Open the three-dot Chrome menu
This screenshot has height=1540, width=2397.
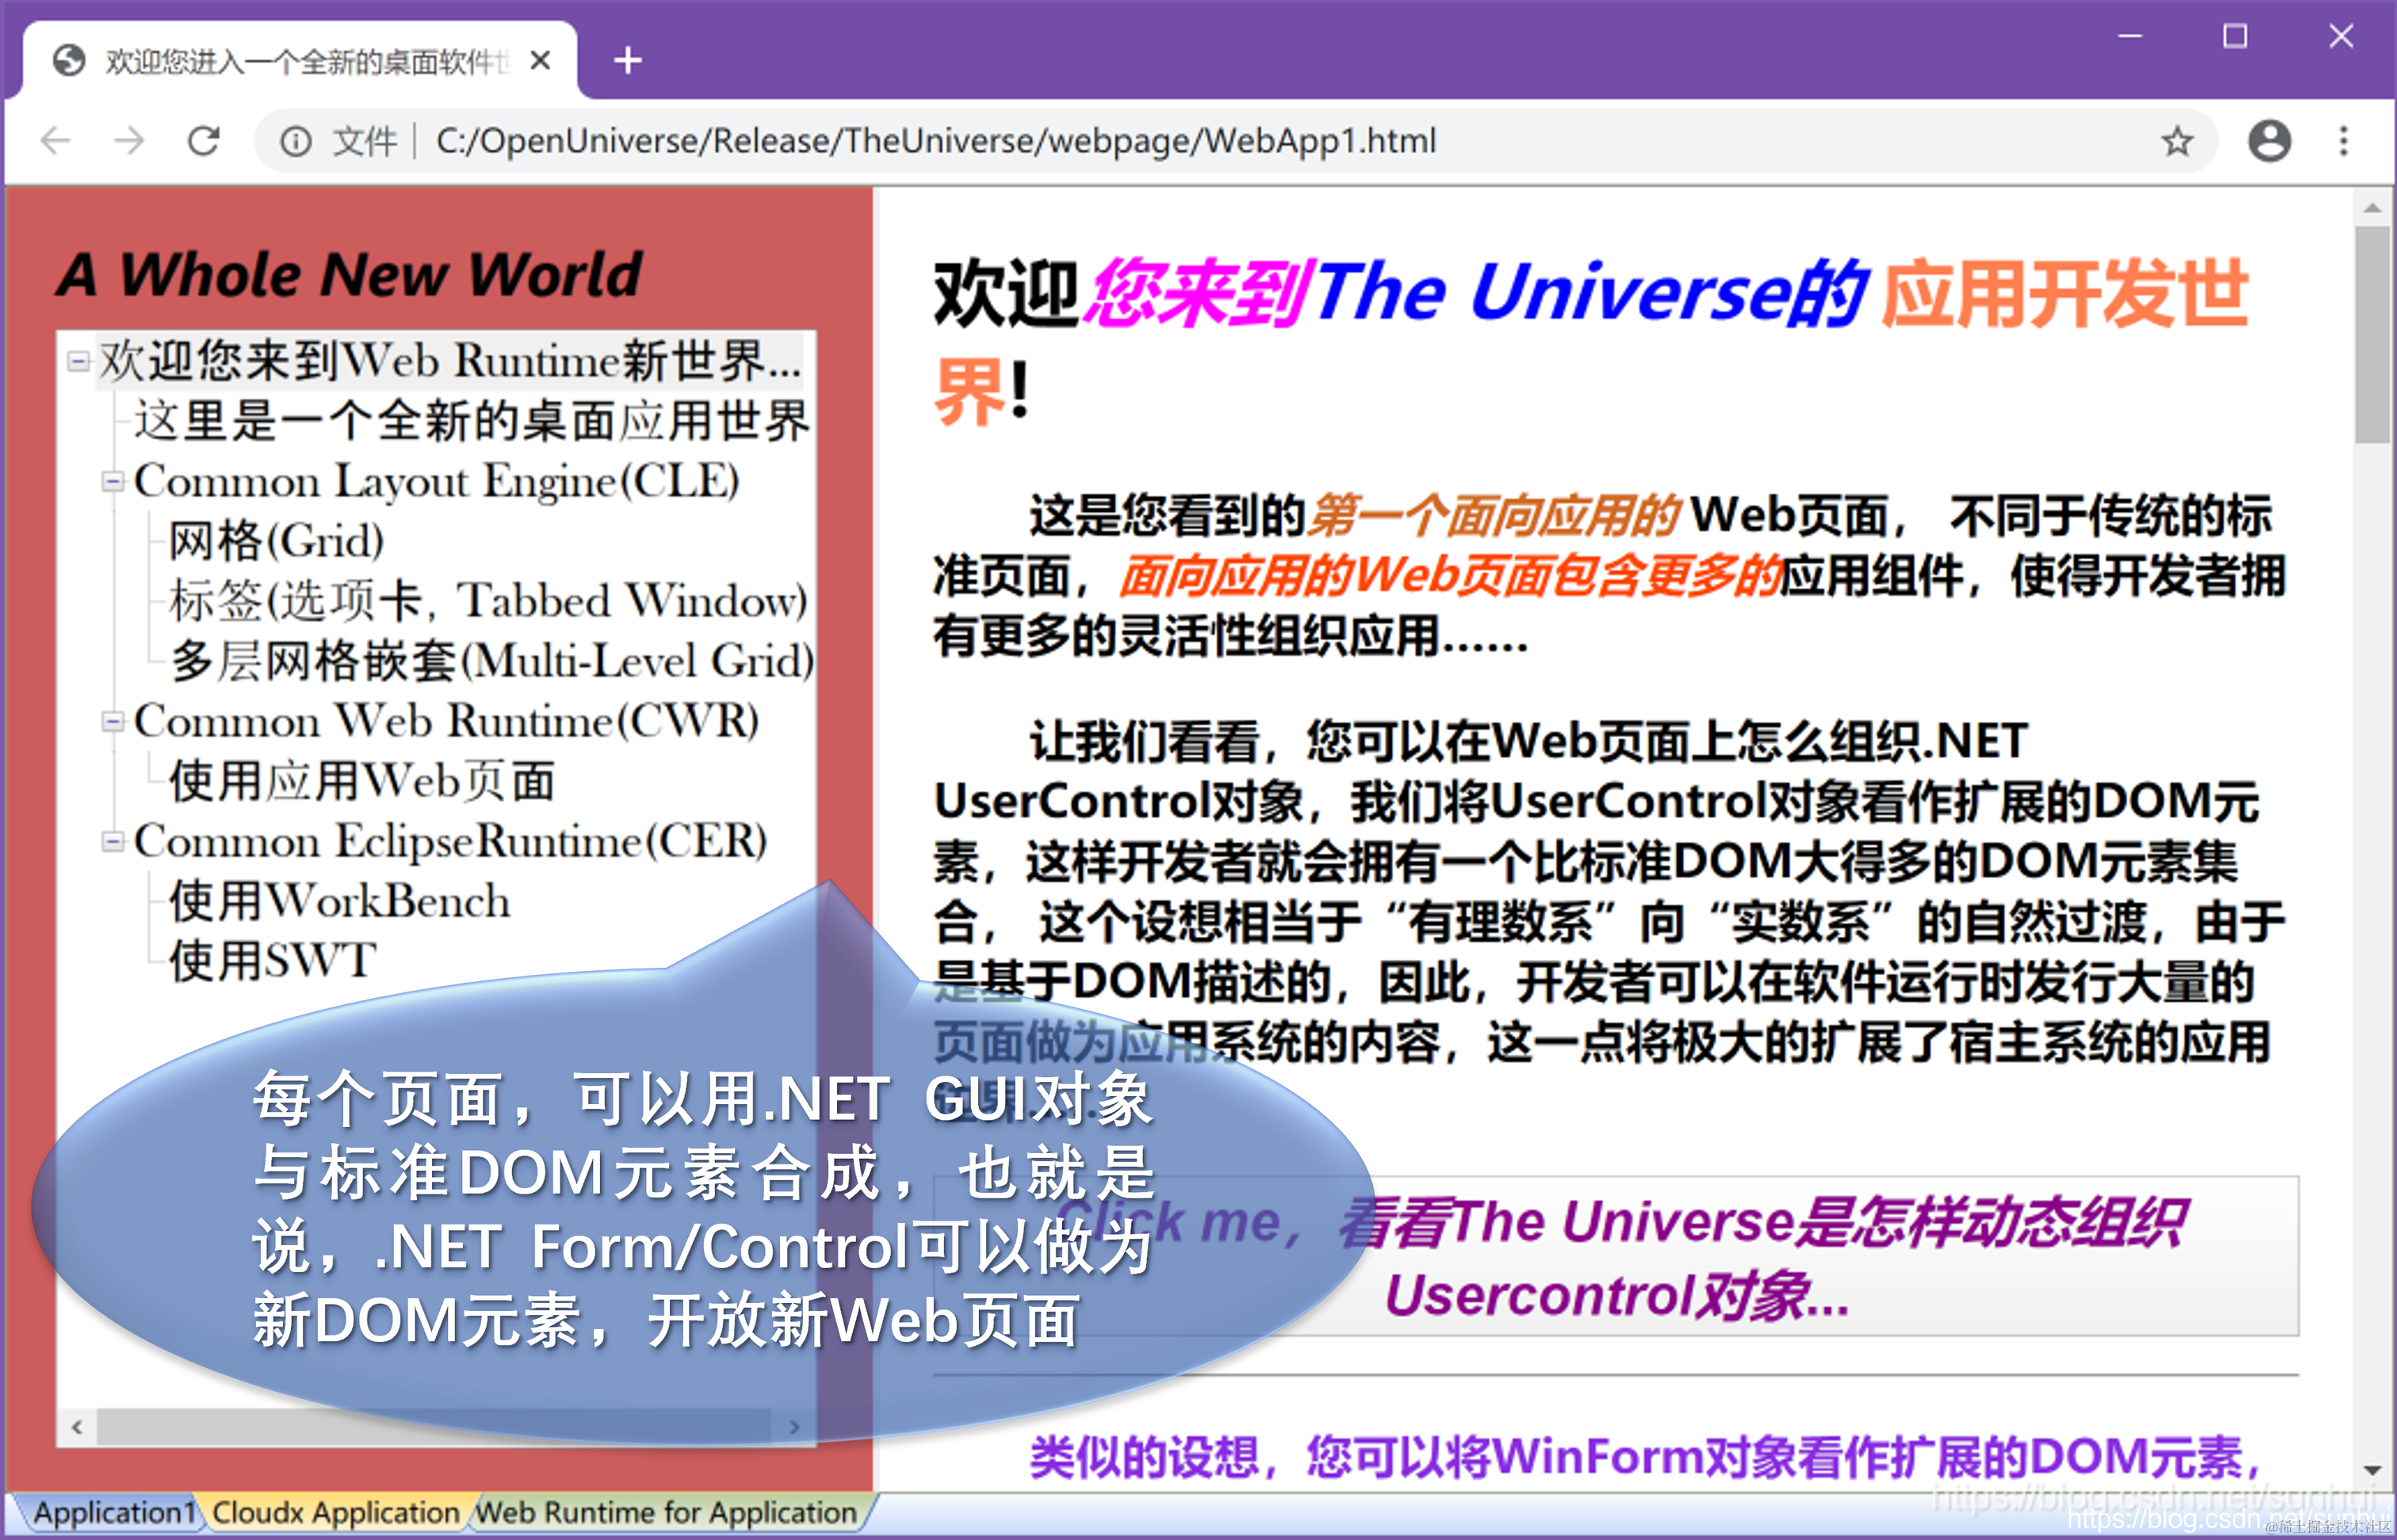coord(2343,141)
